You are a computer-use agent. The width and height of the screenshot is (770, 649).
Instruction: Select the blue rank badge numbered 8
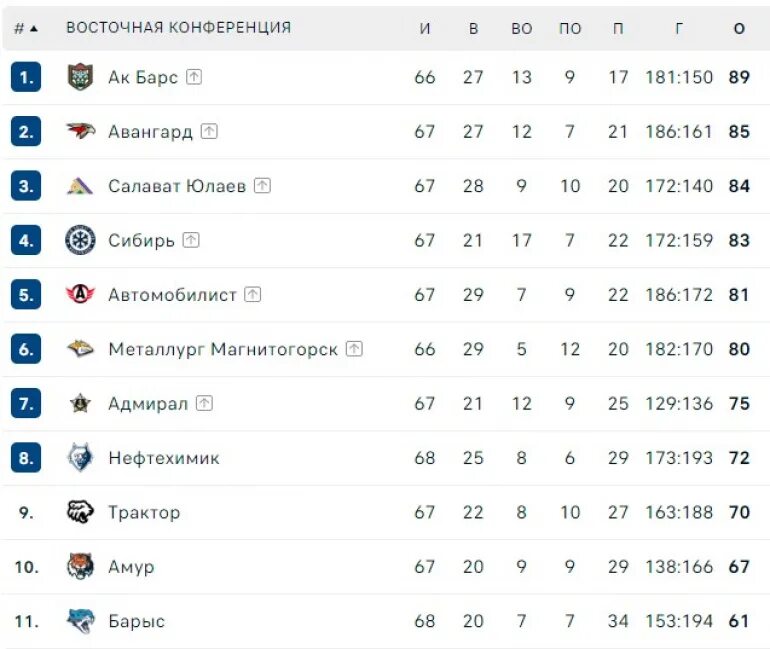(x=26, y=458)
